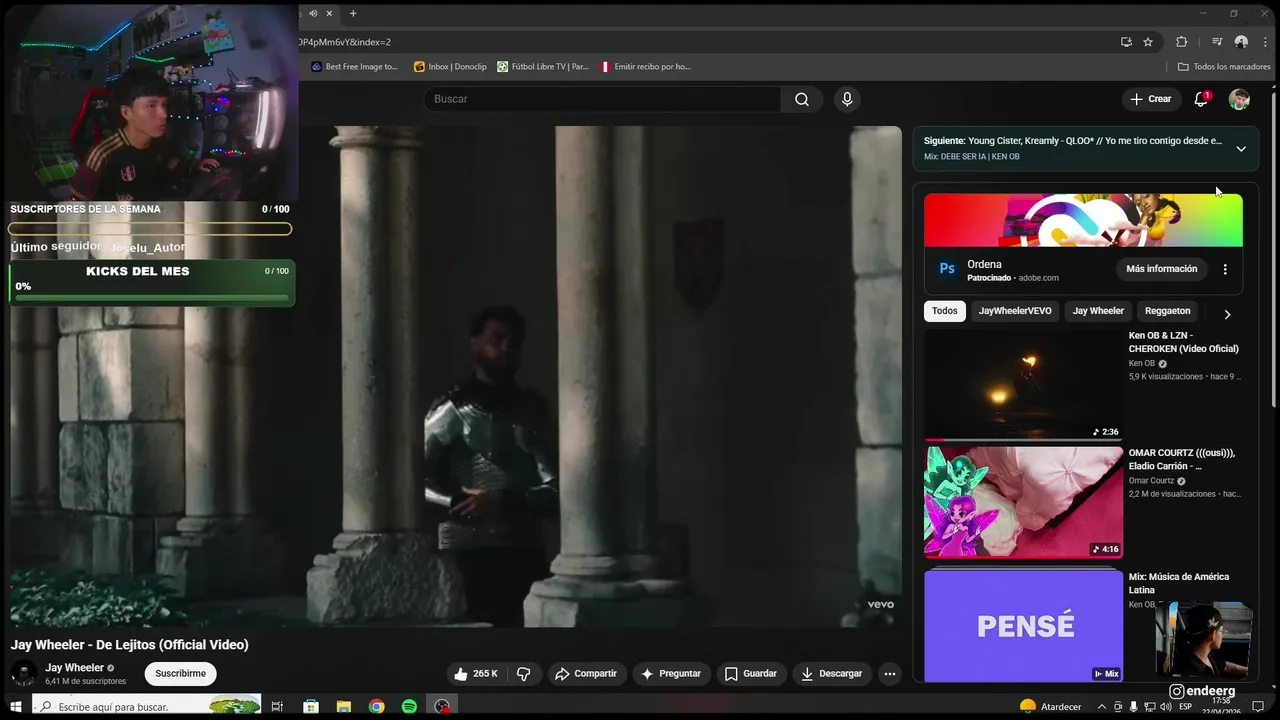Click the Preguntar button
The width and height of the screenshot is (1280, 720).
(x=671, y=674)
